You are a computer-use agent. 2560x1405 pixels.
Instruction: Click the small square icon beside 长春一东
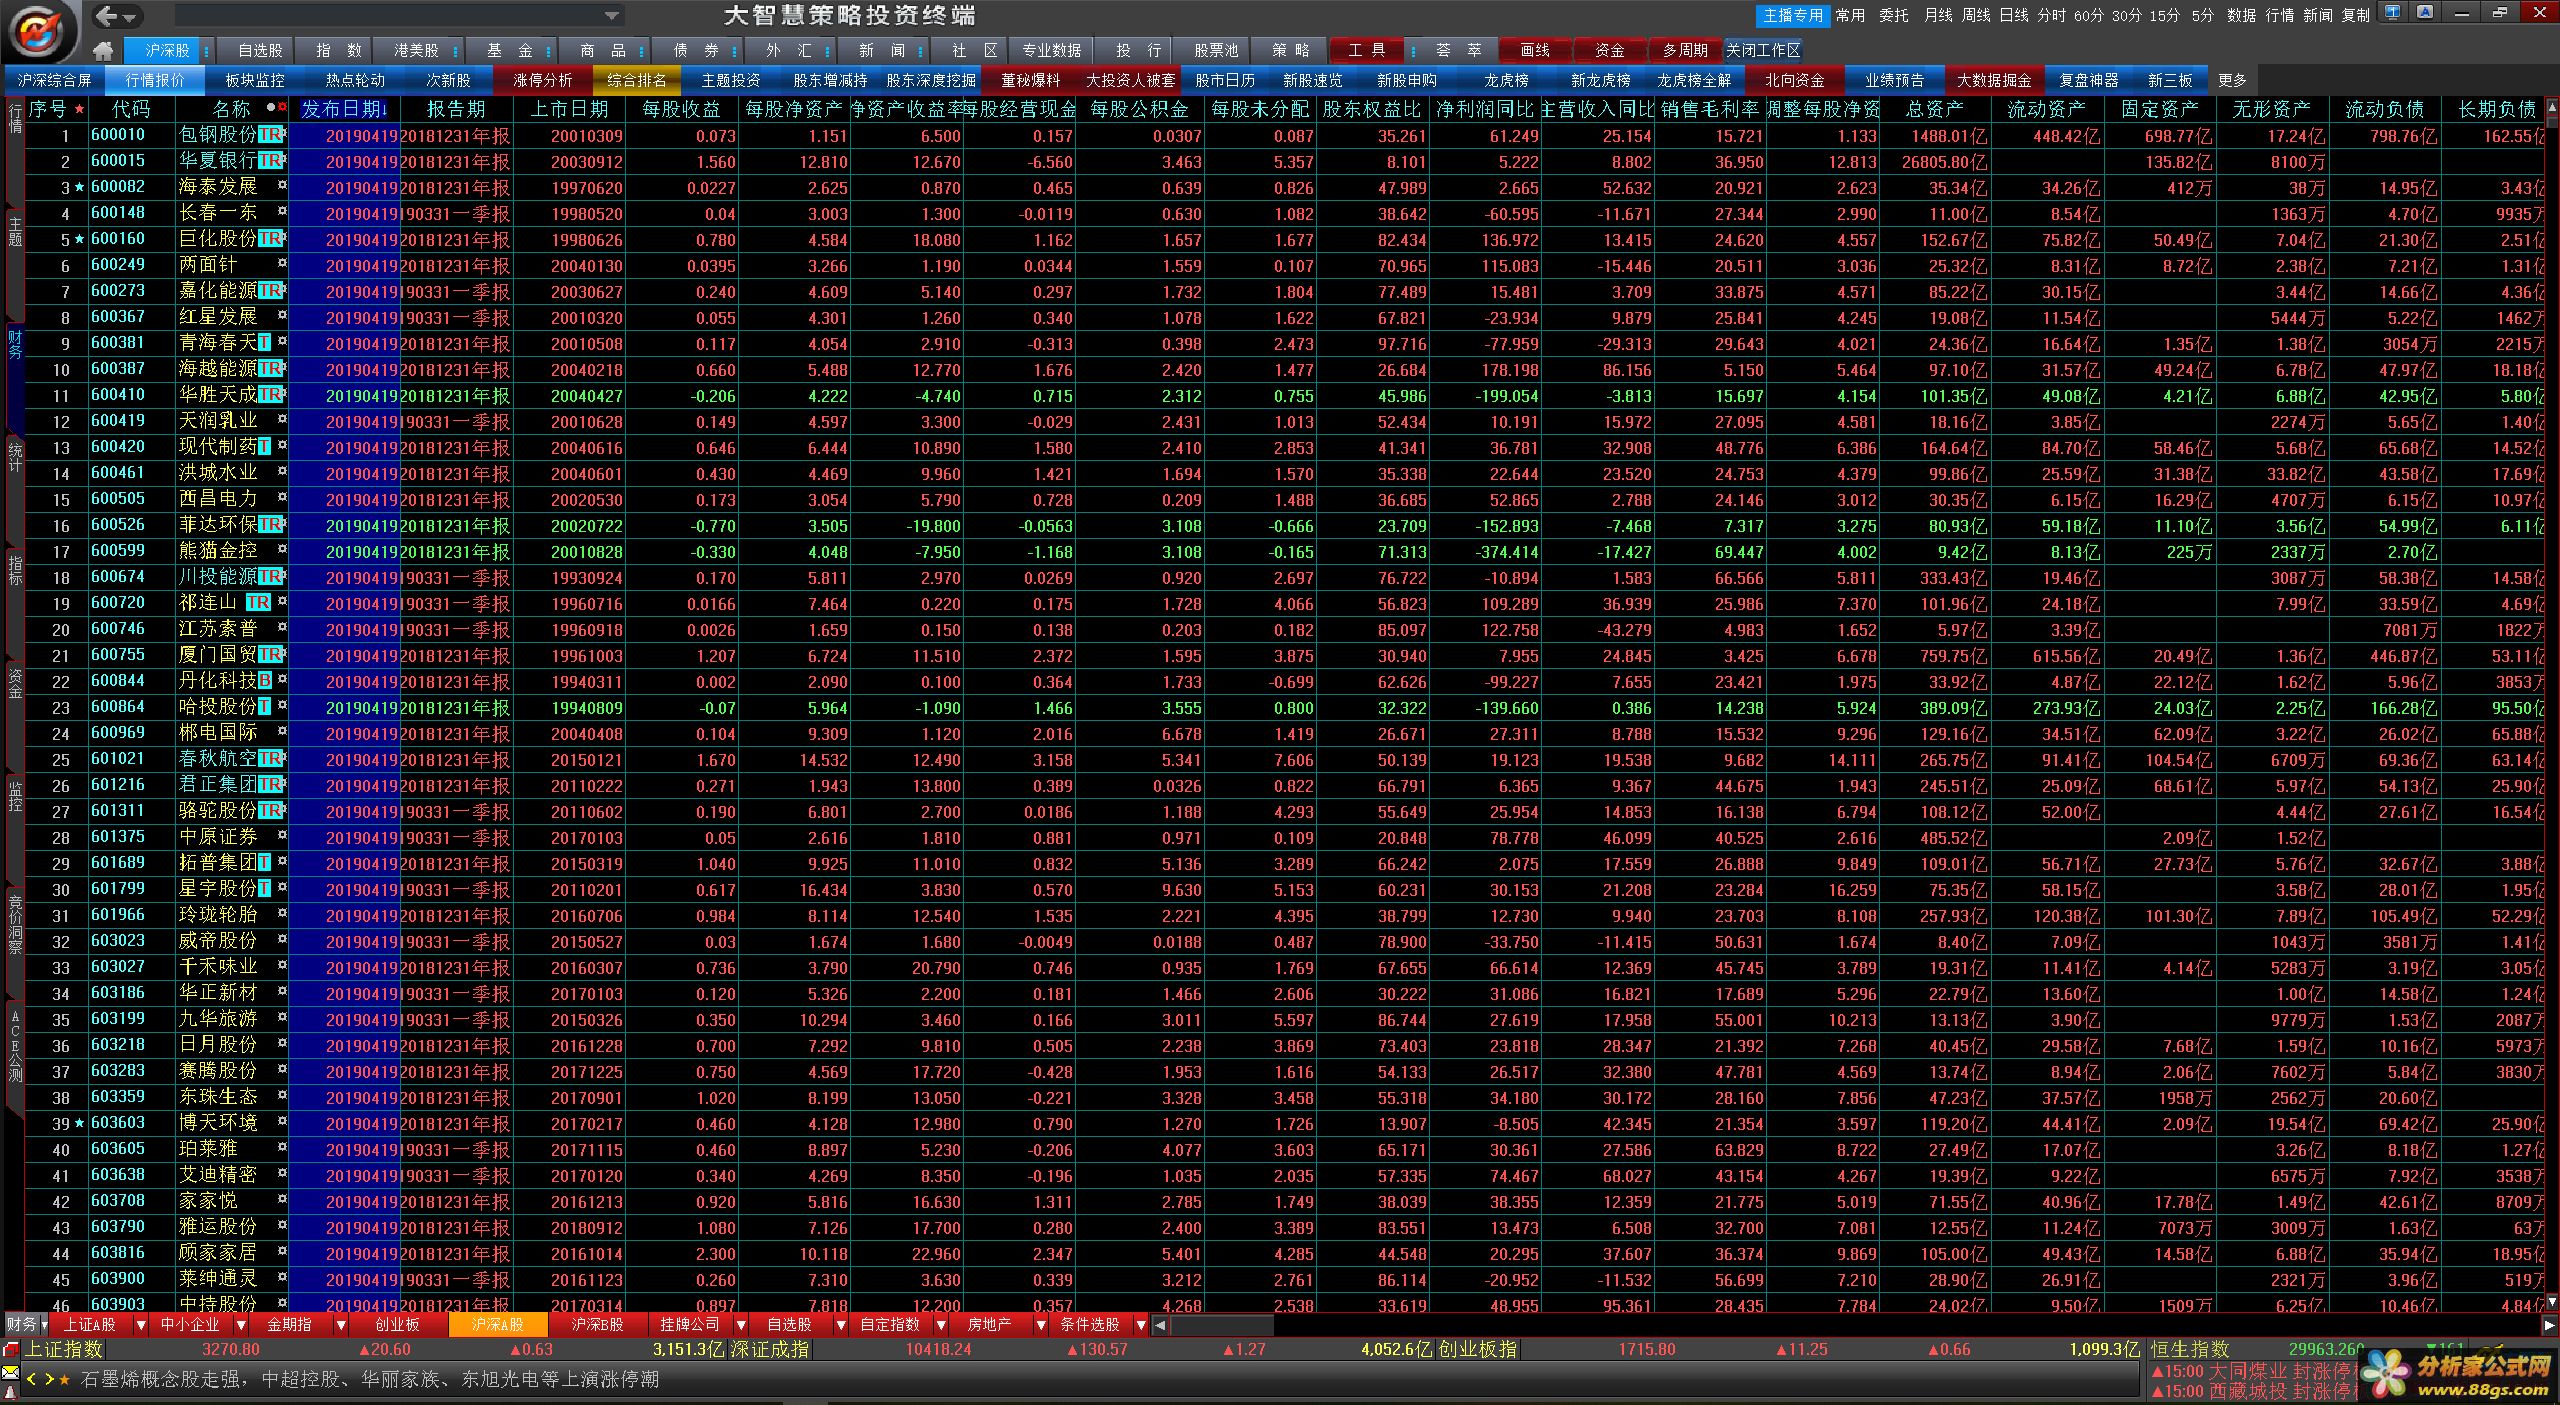coord(282,211)
